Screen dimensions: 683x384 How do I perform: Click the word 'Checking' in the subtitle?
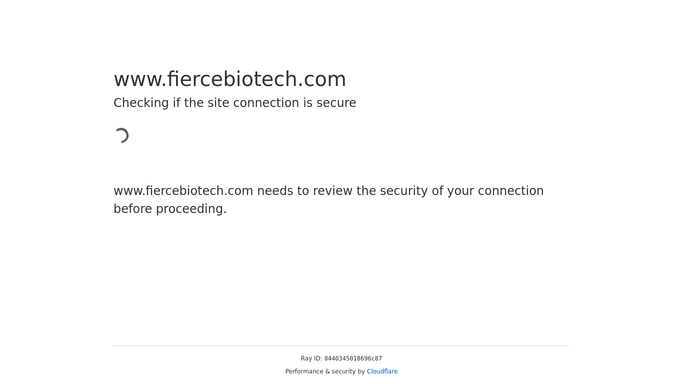click(141, 103)
